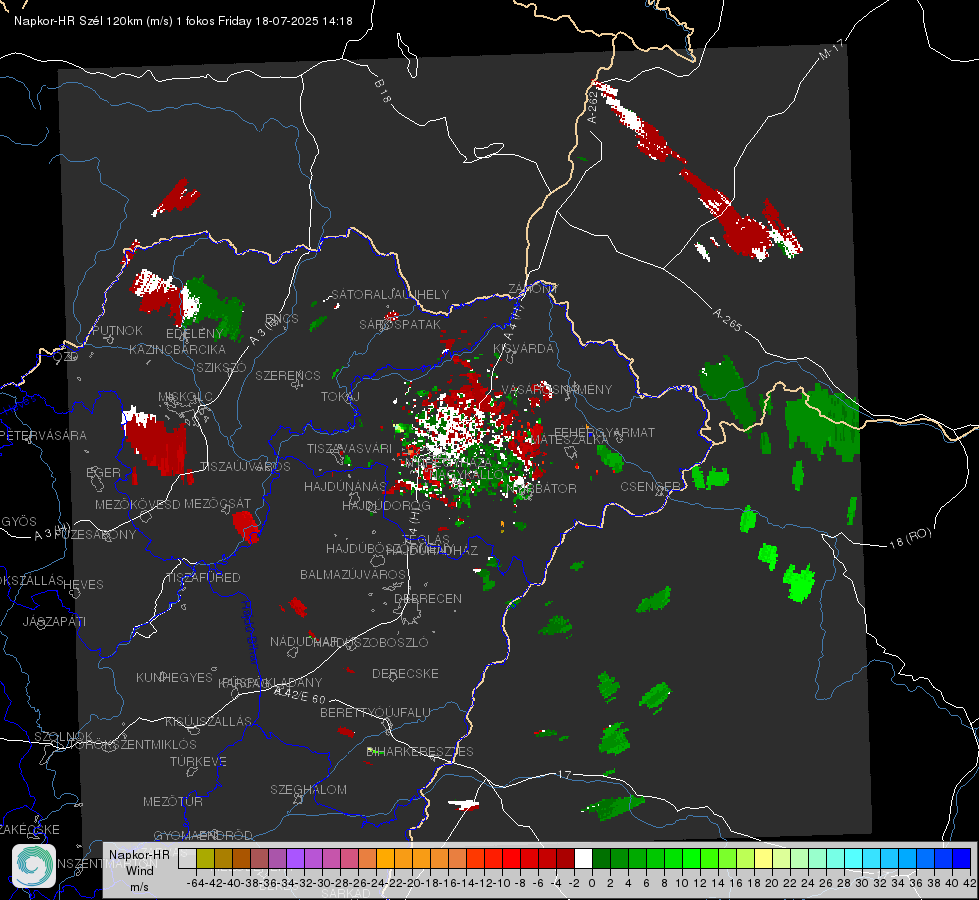This screenshot has width=979, height=900.
Task: Click the MISKOLC city label
Action: coord(185,397)
